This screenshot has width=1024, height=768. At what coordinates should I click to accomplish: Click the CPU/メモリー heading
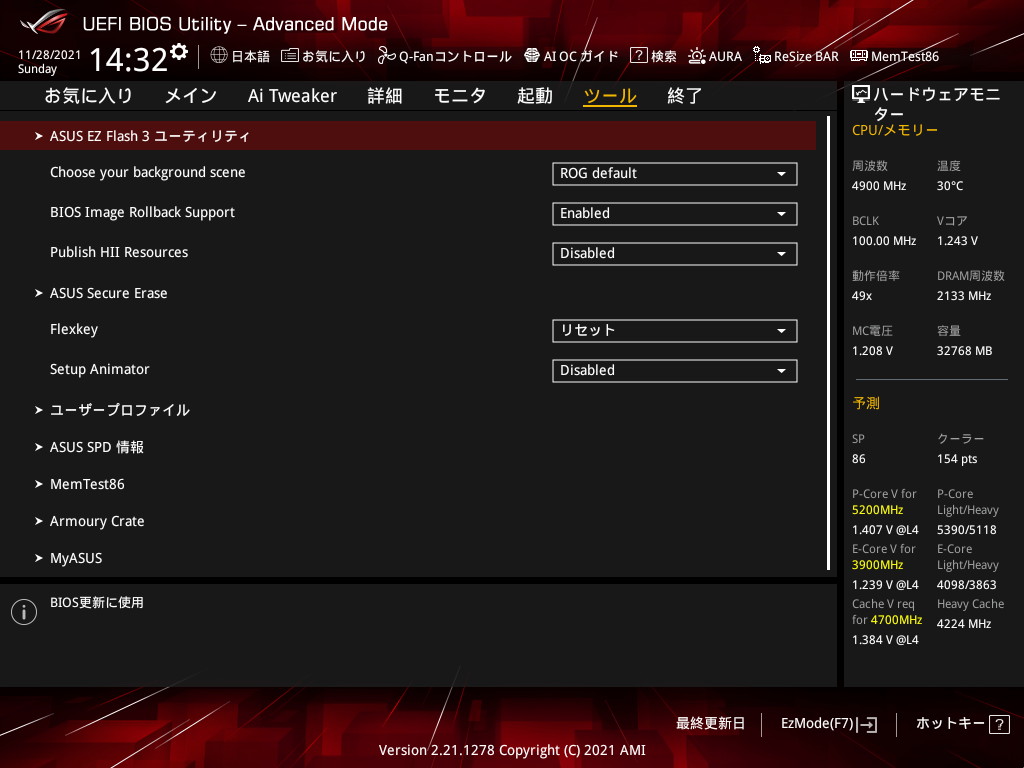[895, 130]
